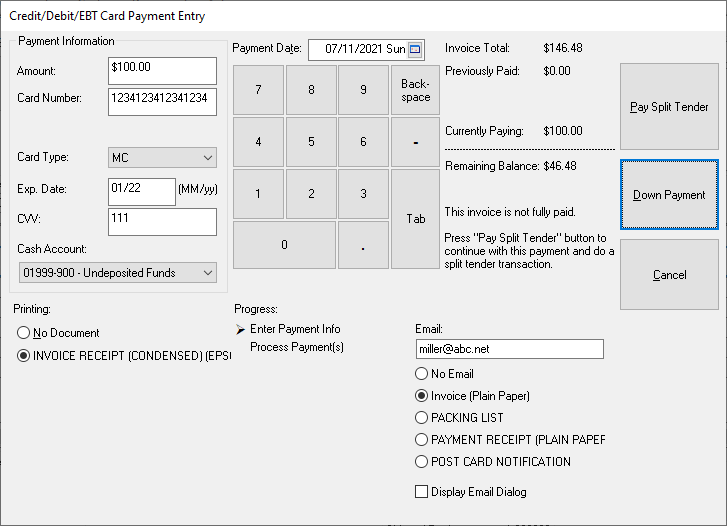The width and height of the screenshot is (727, 526).
Task: Click the Payment Date field
Action: pyautogui.click(x=358, y=49)
